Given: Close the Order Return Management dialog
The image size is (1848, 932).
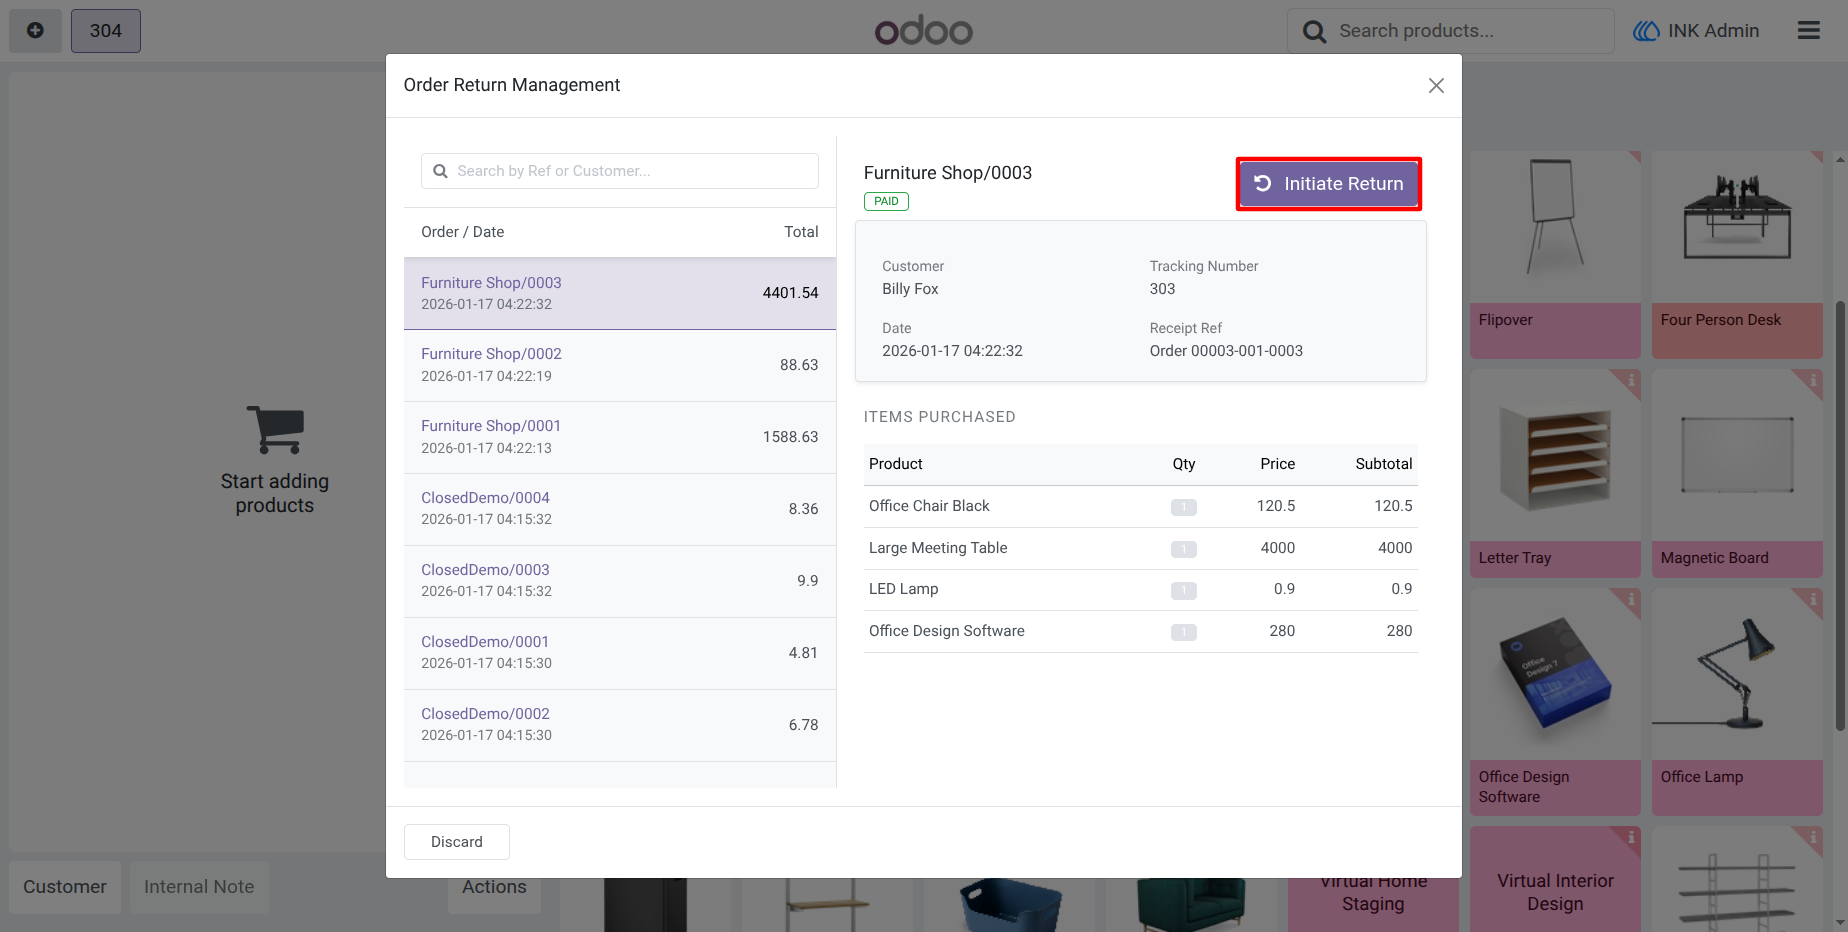Looking at the screenshot, I should coord(1436,86).
